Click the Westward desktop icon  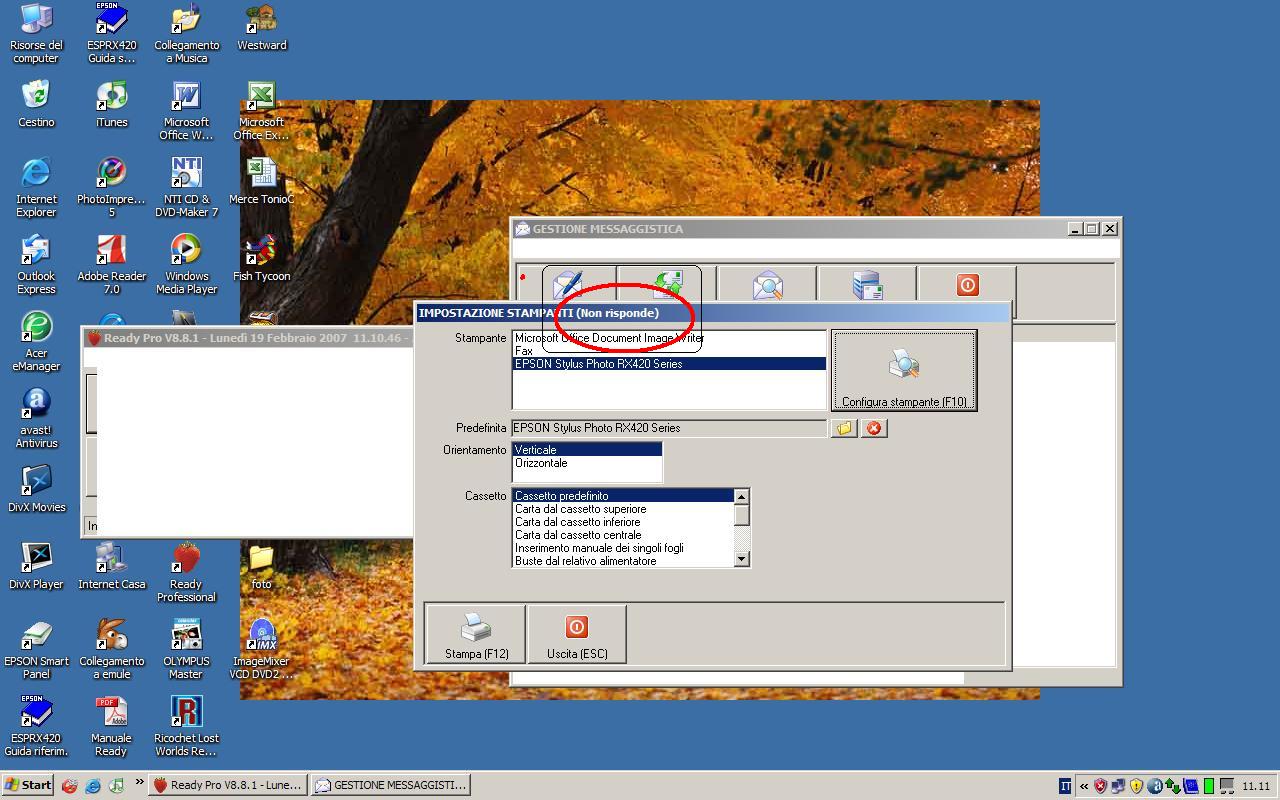[x=261, y=27]
